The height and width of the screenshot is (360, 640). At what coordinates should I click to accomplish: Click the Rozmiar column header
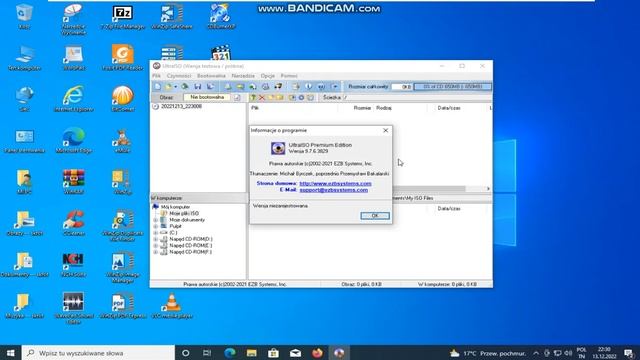362,108
